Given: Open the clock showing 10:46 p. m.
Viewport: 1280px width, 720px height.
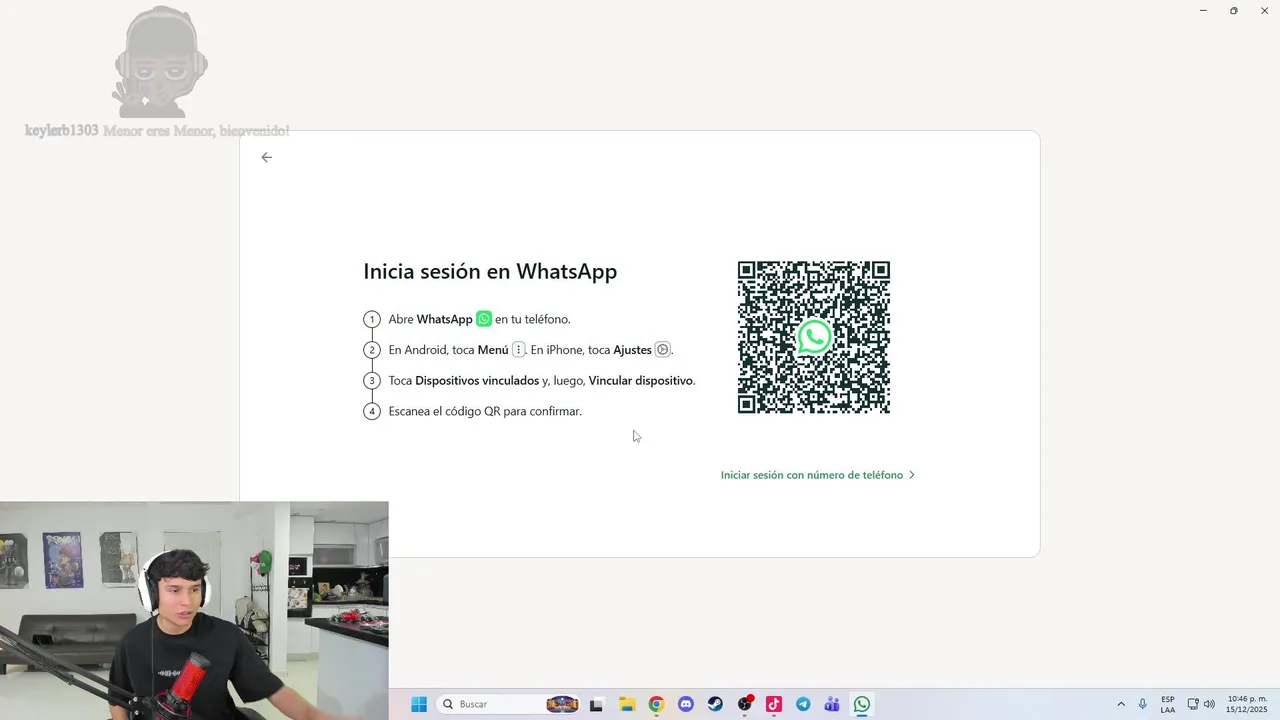Looking at the screenshot, I should pos(1246,704).
